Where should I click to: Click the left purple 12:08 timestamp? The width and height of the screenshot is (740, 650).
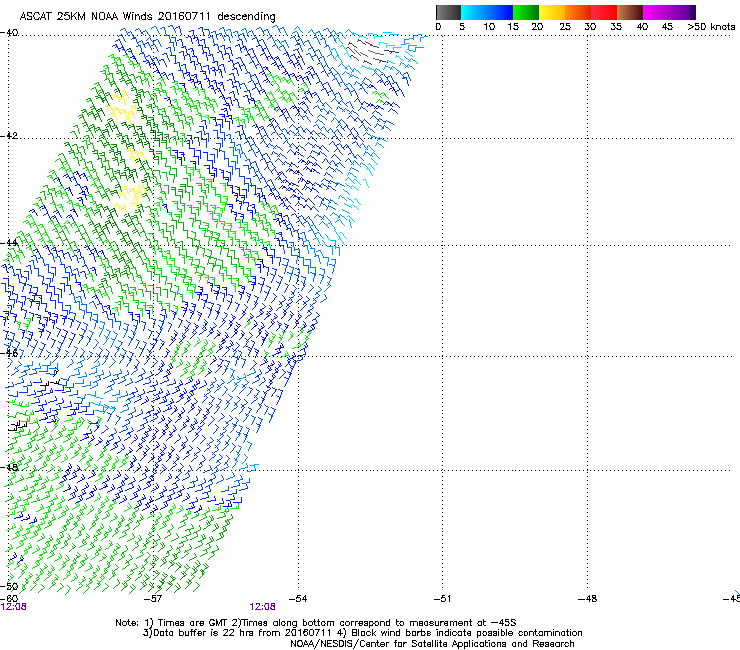pos(14,607)
